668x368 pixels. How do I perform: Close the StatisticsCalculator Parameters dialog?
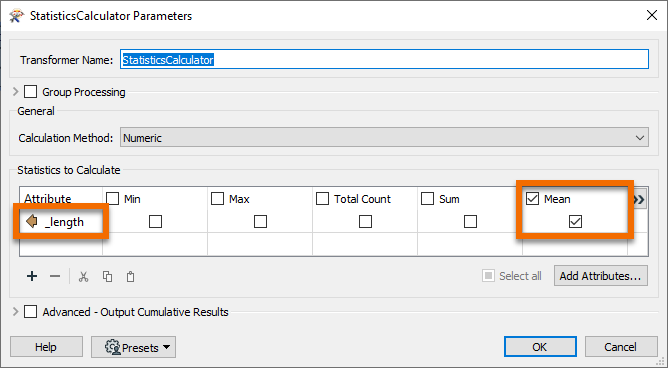click(652, 16)
